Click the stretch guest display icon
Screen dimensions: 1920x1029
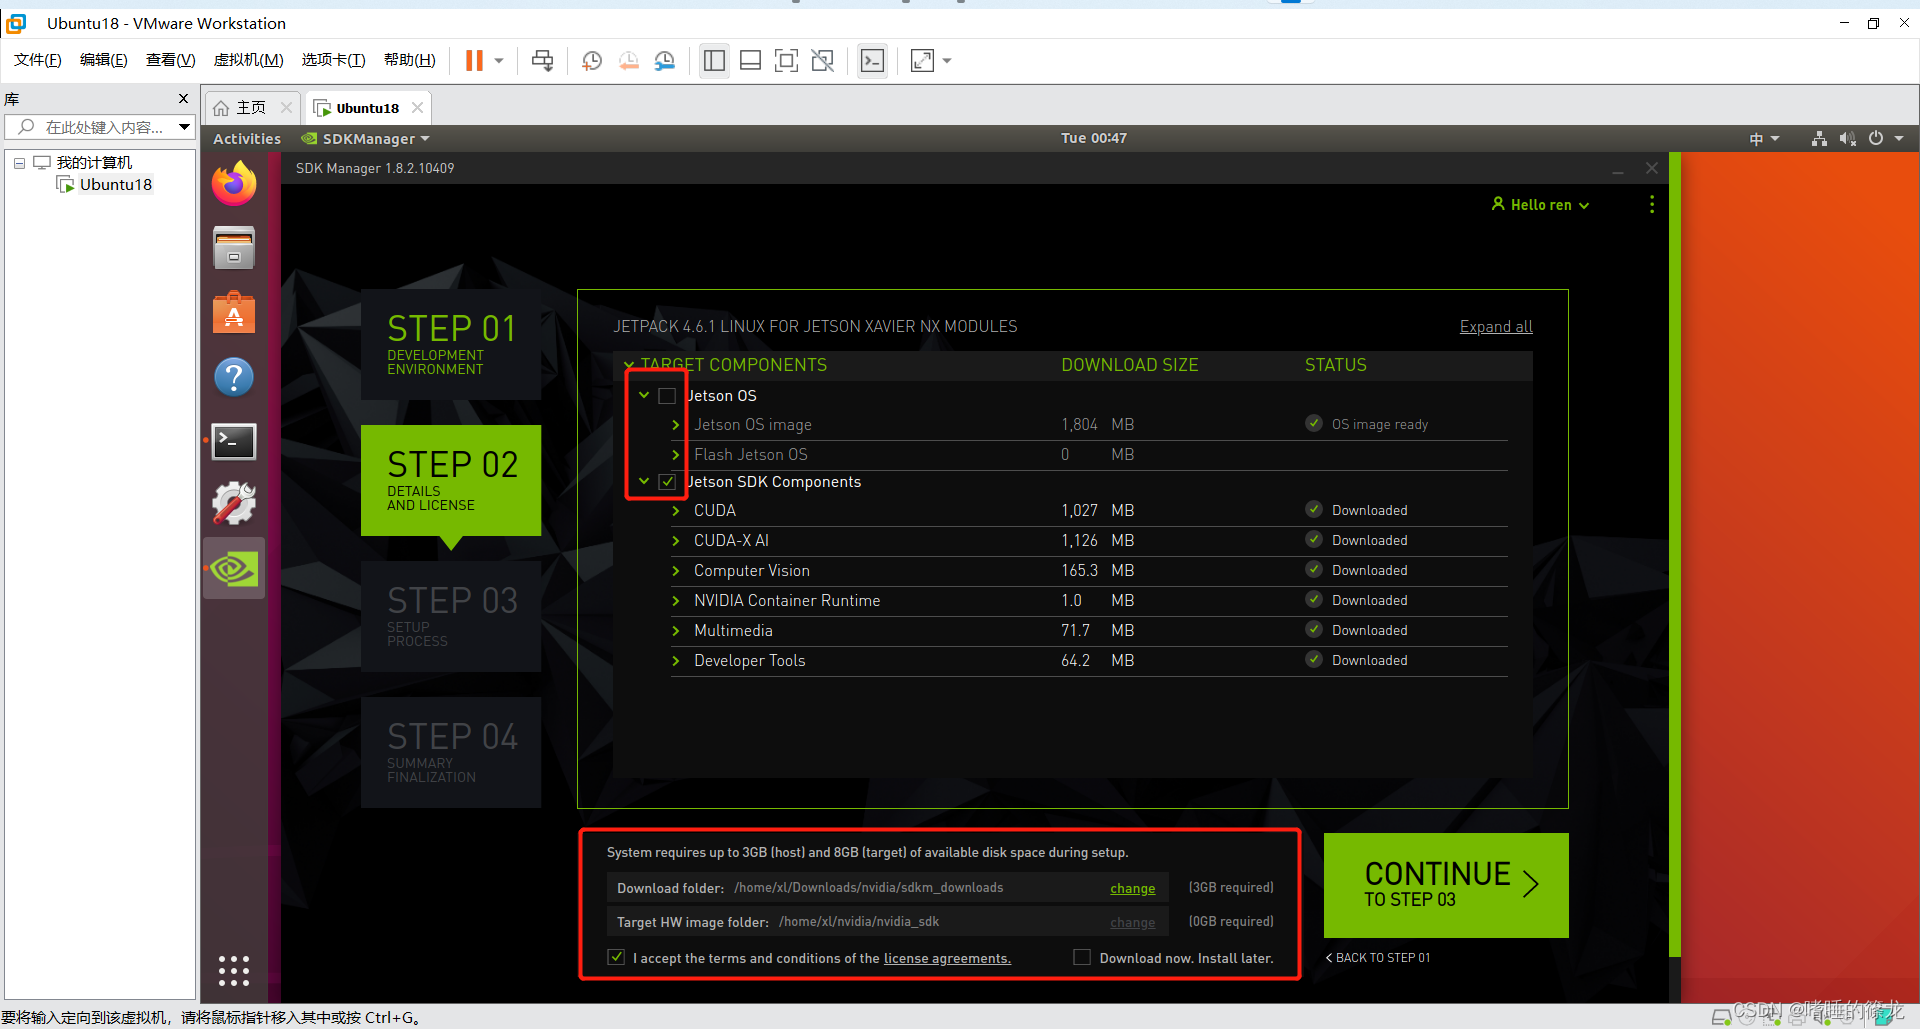922,61
